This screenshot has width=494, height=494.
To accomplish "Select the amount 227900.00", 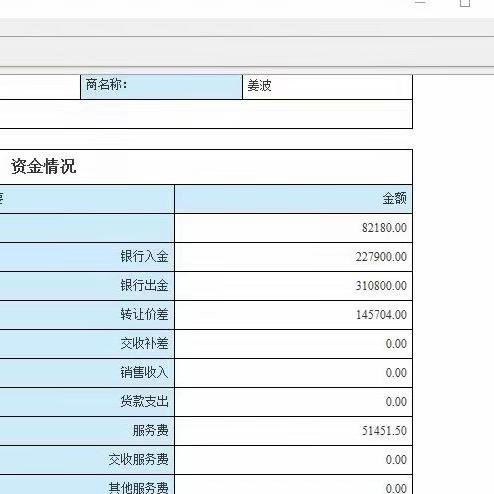I will pos(381,257).
